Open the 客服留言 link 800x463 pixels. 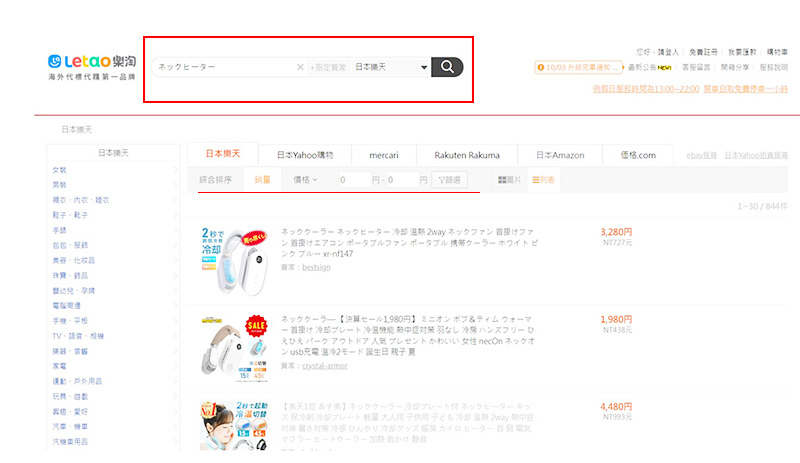point(696,67)
